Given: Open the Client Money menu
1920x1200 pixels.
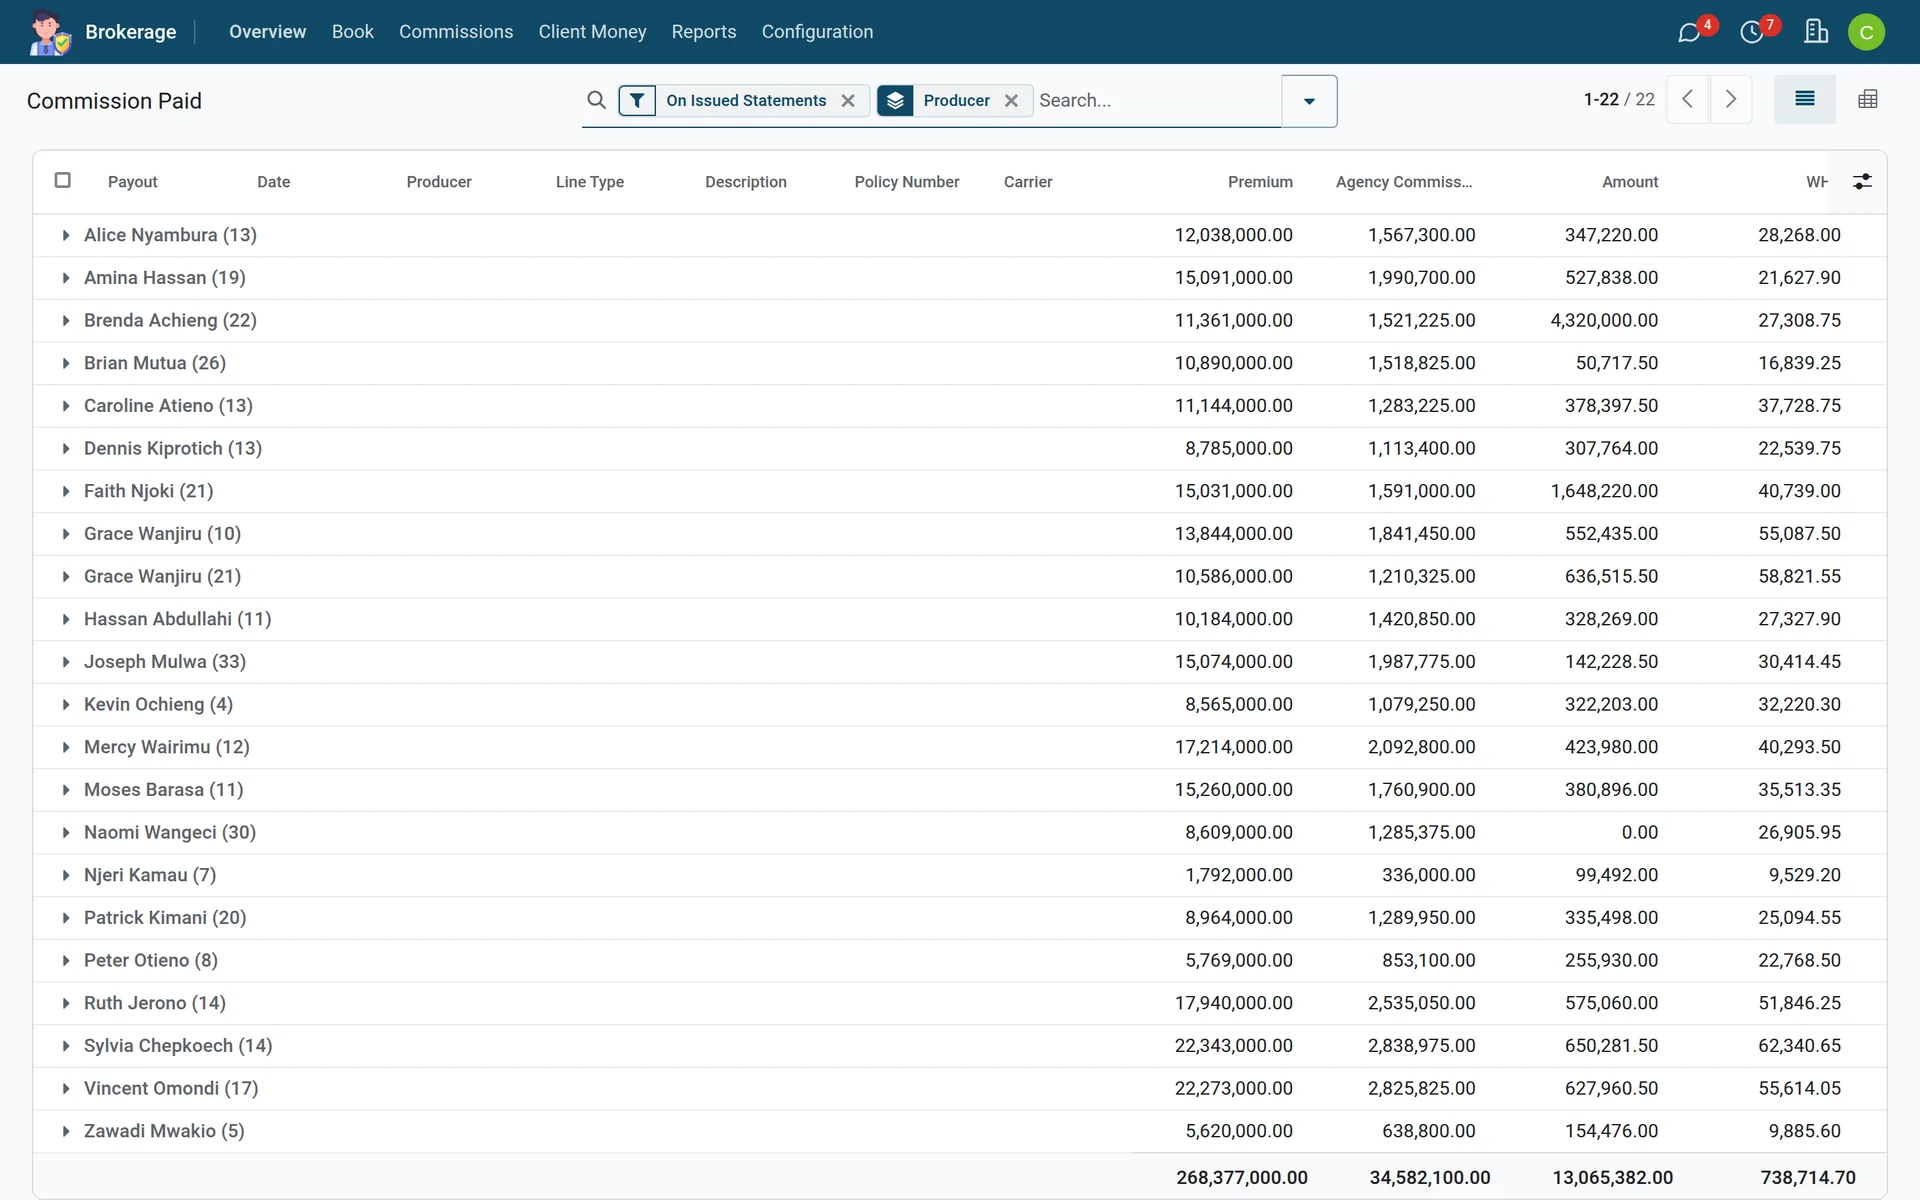Looking at the screenshot, I should [592, 32].
